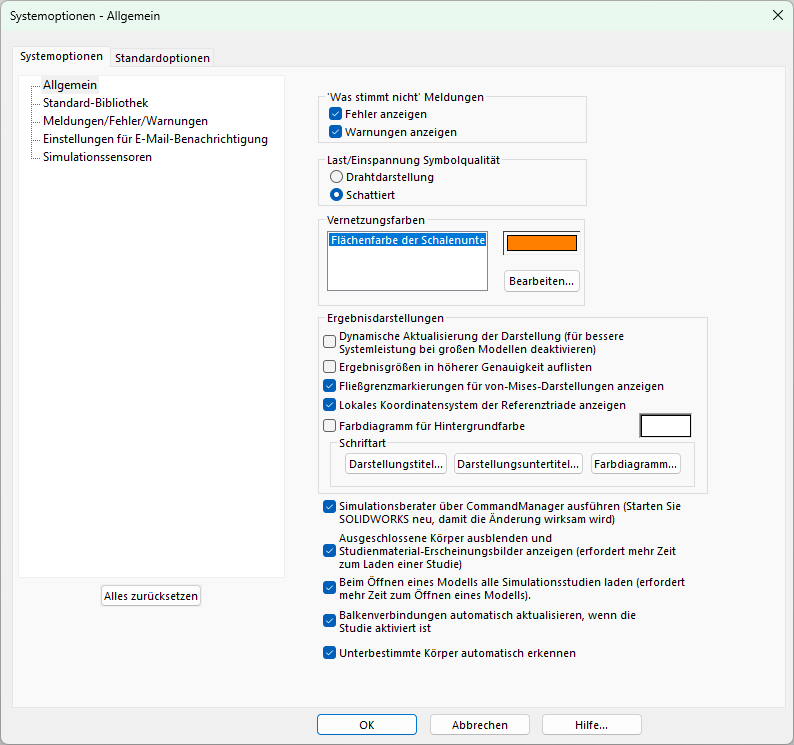Select the Schattiert radio option
794x745 pixels.
336,195
